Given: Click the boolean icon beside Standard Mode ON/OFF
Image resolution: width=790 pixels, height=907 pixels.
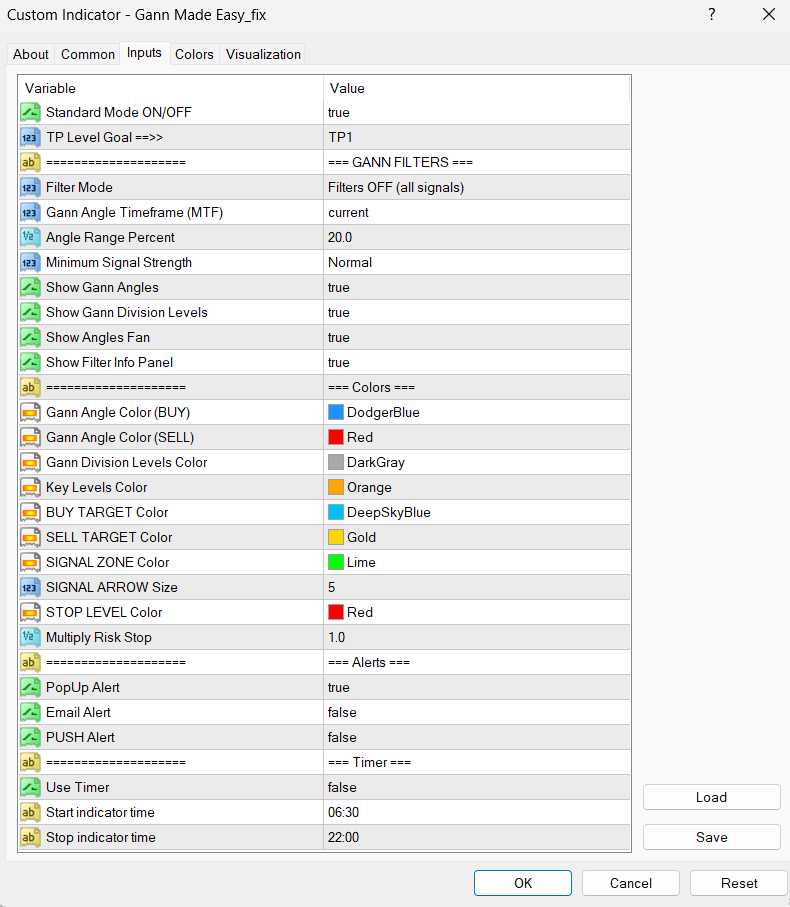Looking at the screenshot, I should coord(30,112).
